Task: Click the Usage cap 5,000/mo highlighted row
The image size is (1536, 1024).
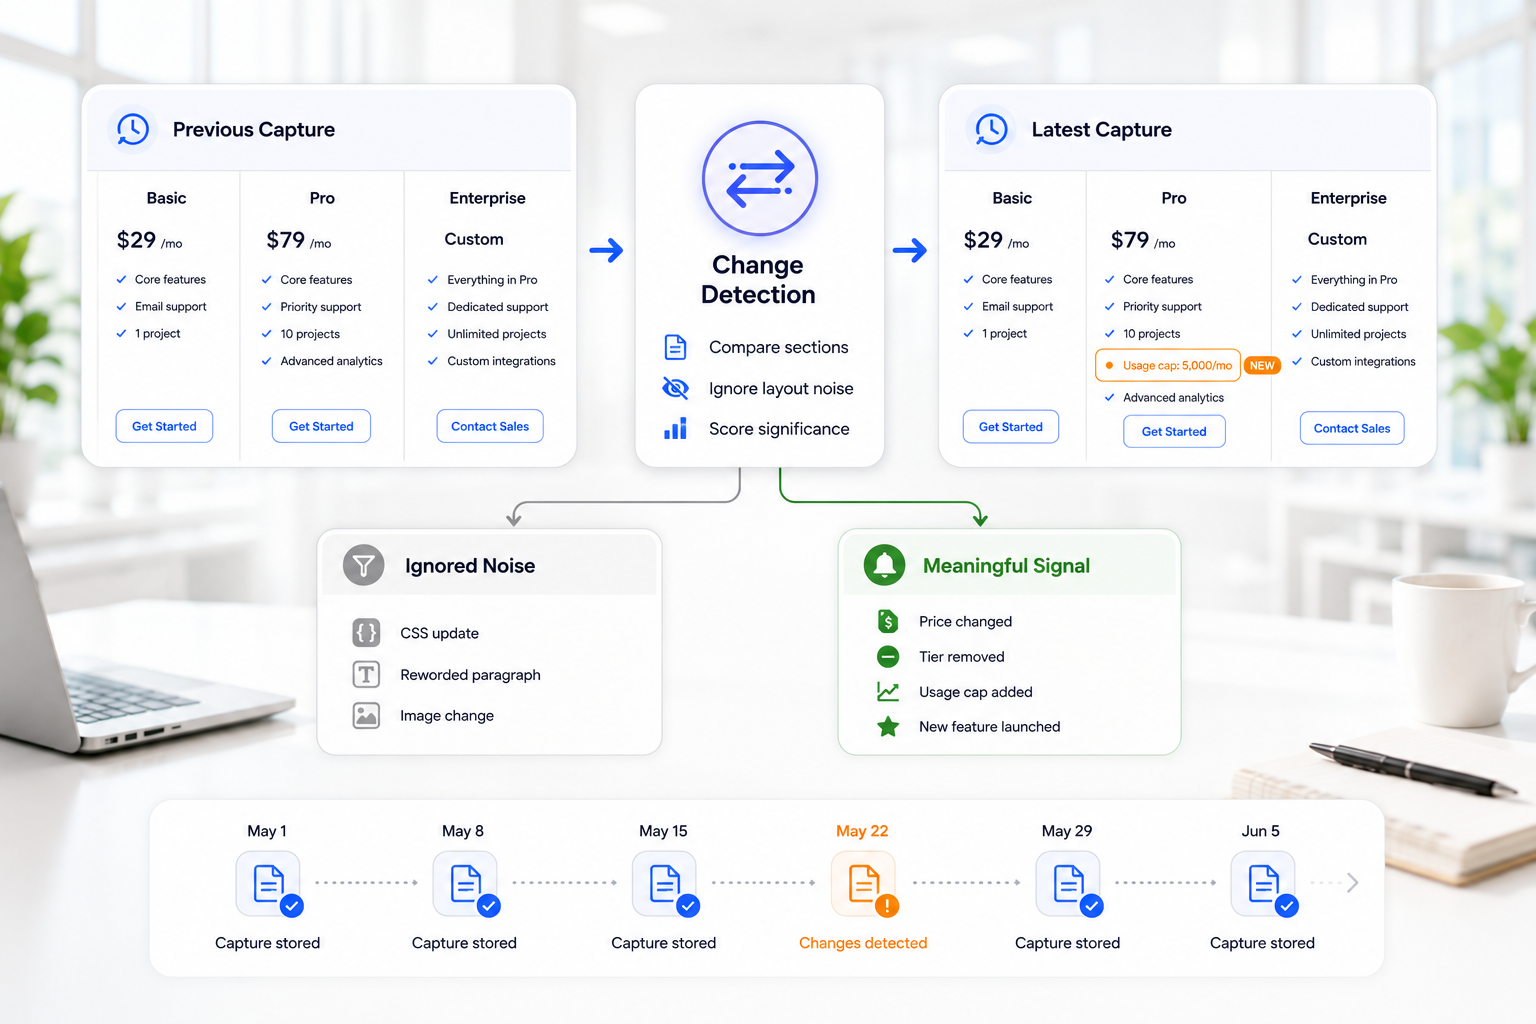Action: tap(1168, 365)
